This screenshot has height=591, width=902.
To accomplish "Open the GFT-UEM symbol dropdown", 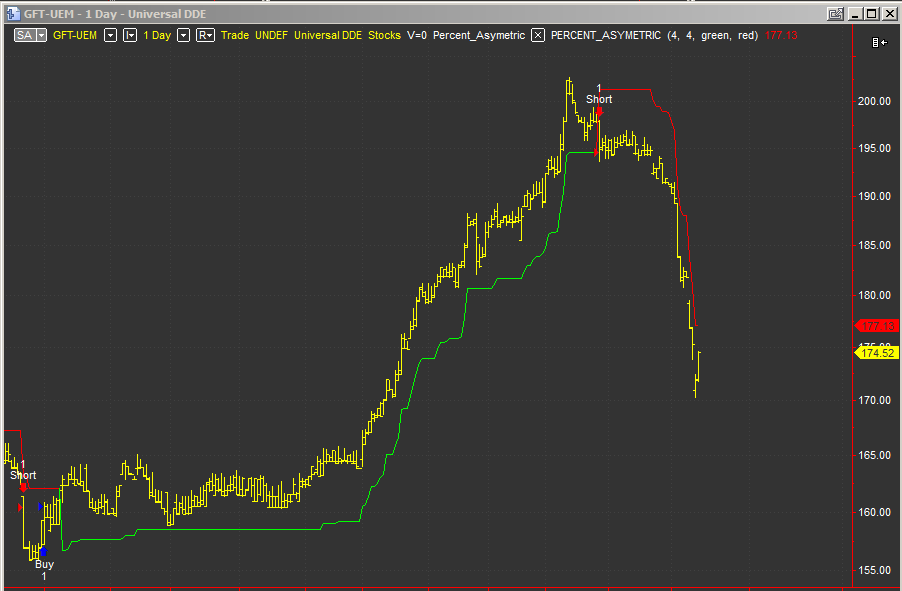I will (110, 34).
